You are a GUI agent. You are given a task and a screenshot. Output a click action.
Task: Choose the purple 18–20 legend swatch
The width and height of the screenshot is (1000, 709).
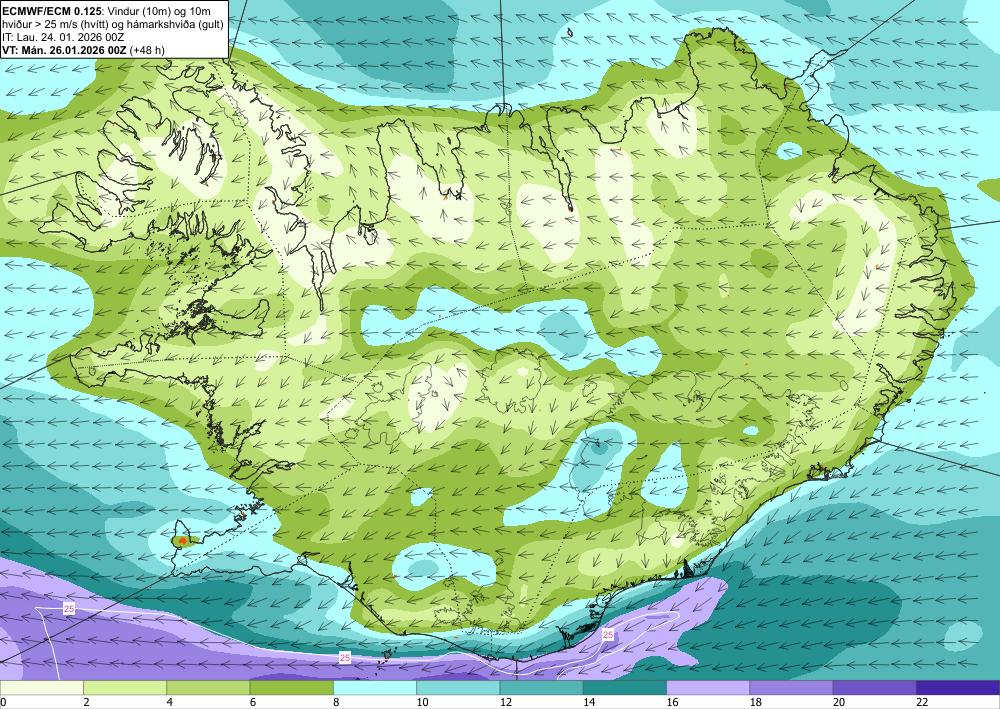(x=791, y=688)
